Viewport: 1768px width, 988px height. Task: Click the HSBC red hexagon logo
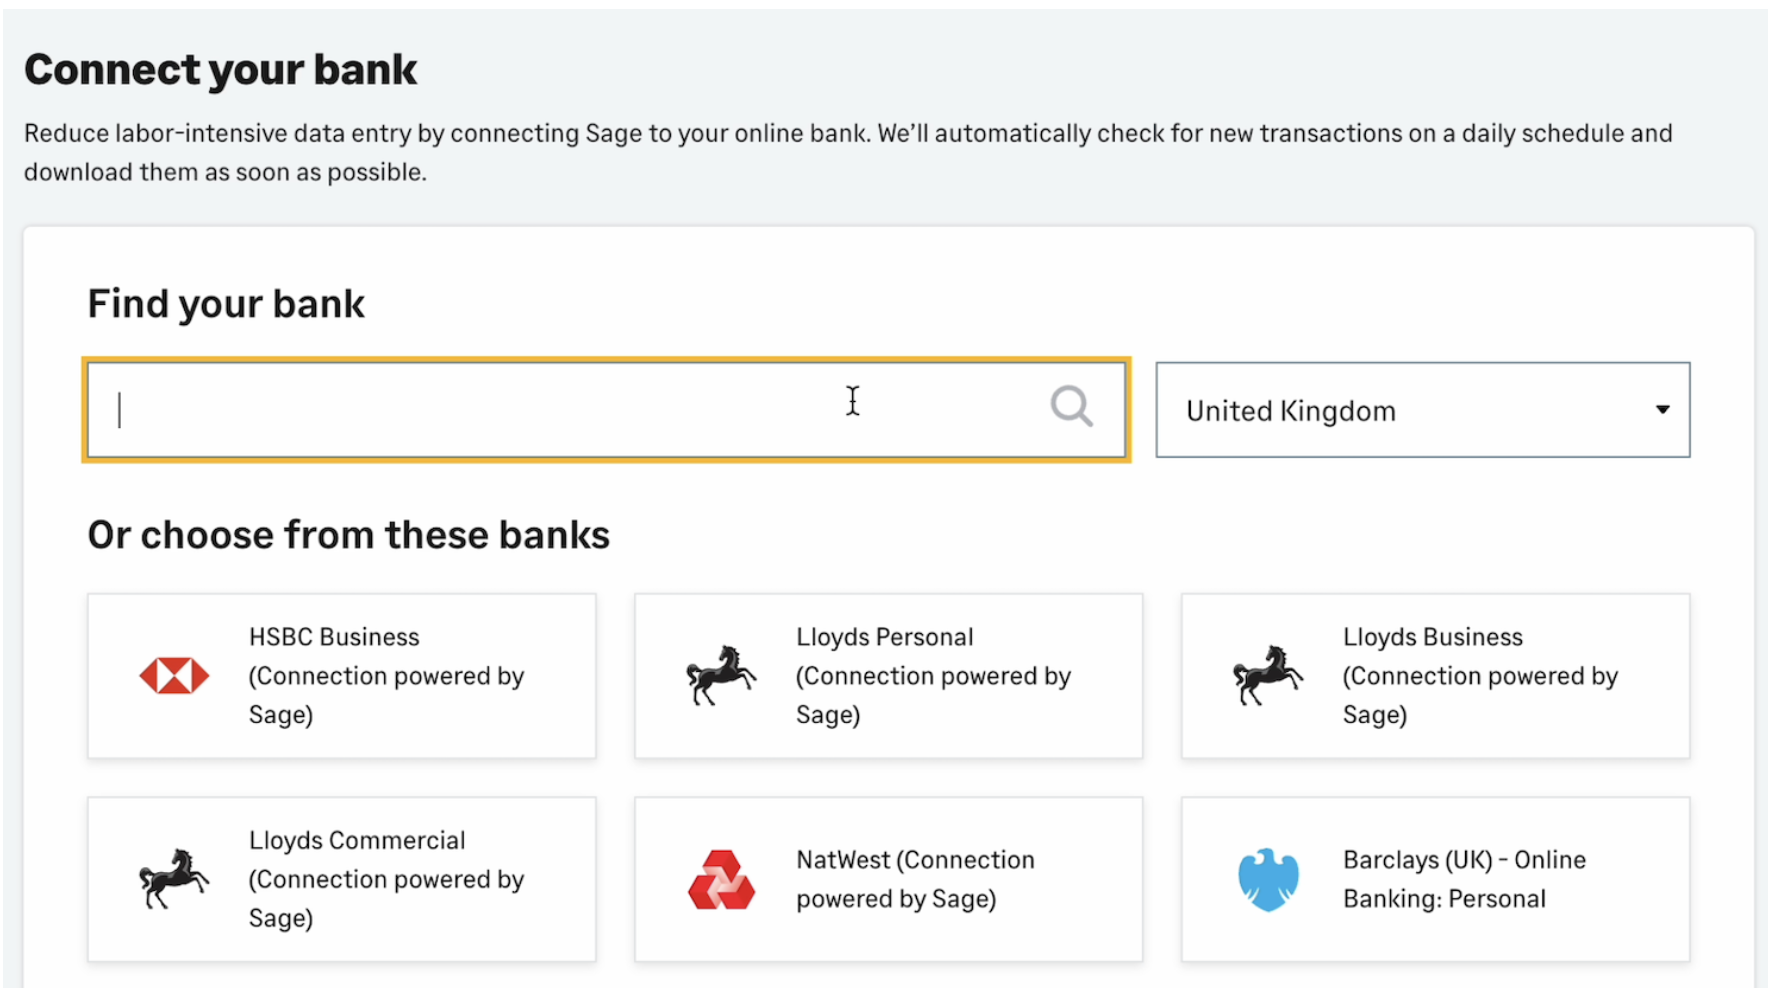coord(174,676)
